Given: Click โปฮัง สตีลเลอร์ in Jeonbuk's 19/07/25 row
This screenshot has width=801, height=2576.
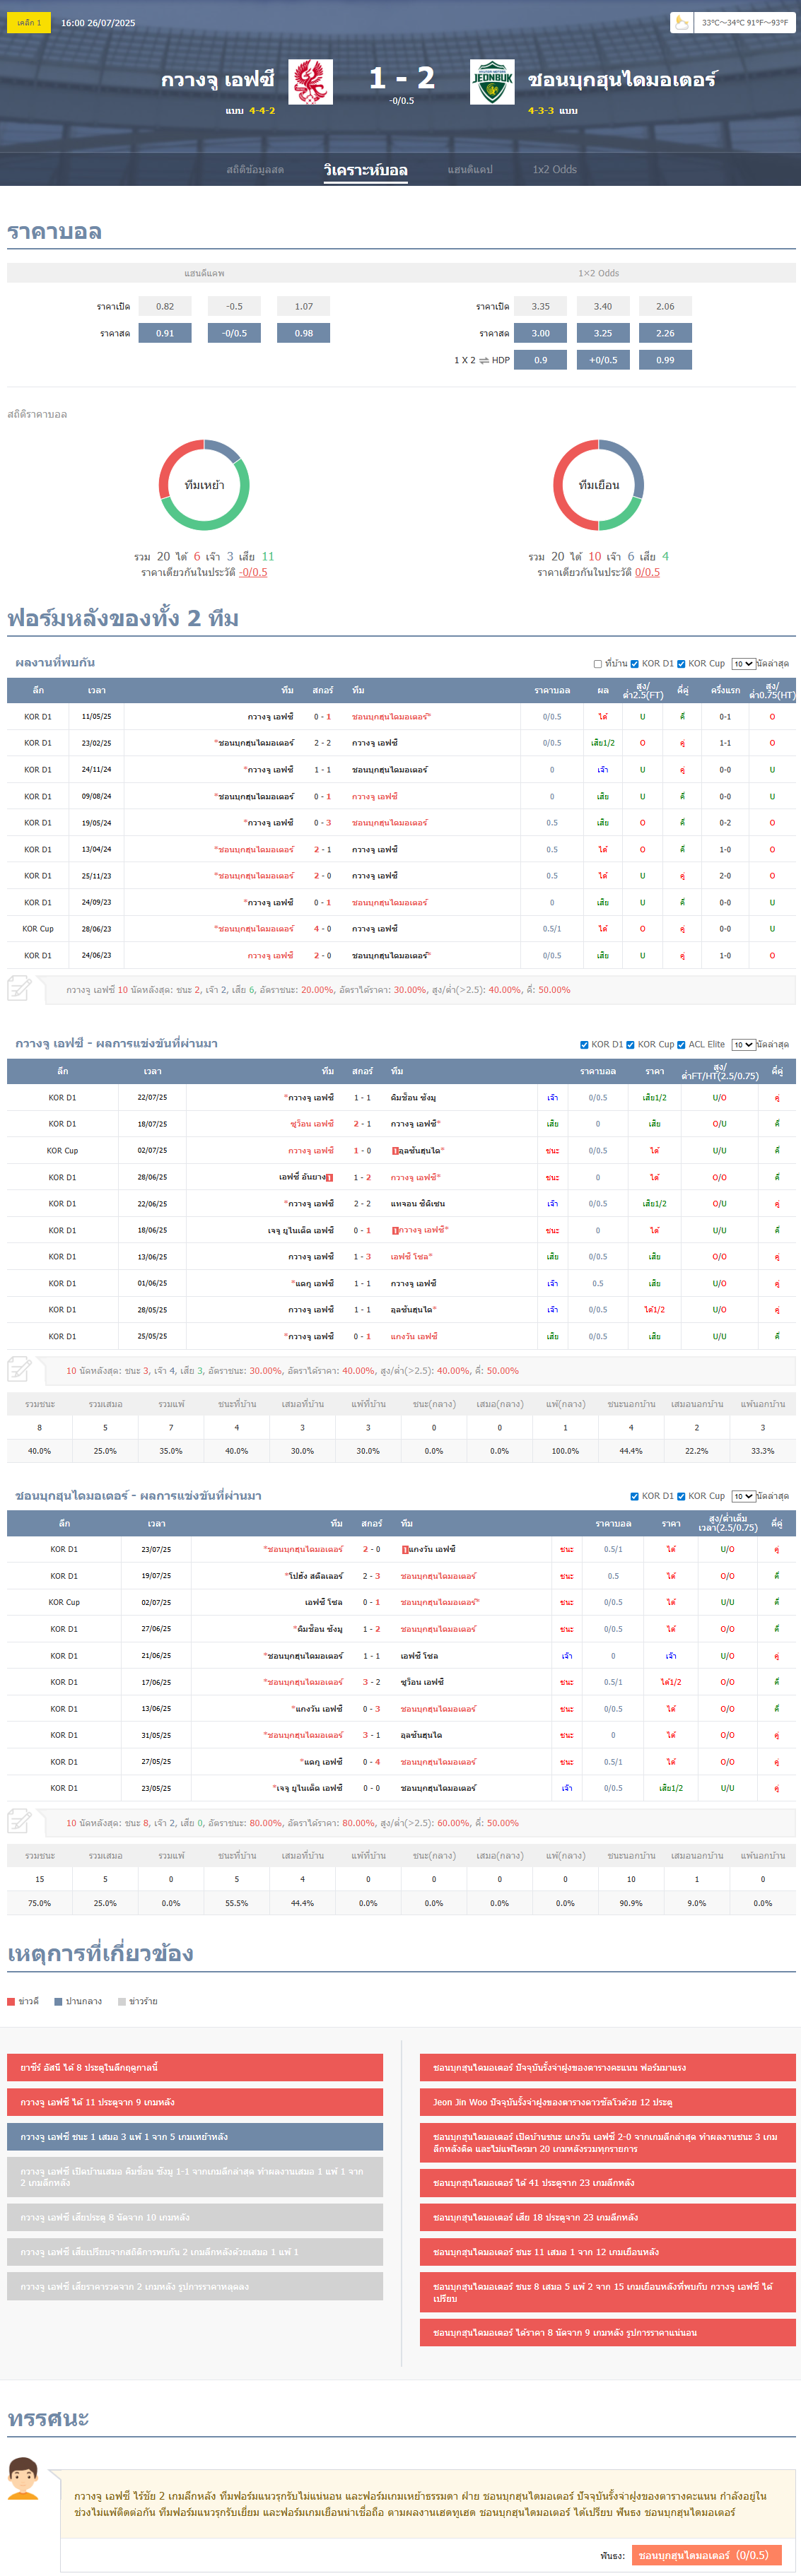Looking at the screenshot, I should tap(314, 1577).
